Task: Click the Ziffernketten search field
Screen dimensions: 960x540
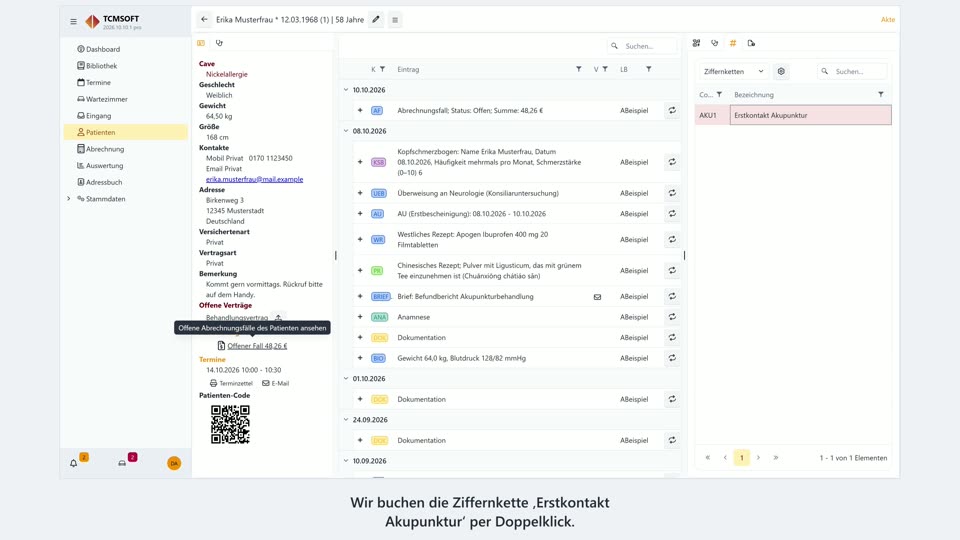Action: pos(852,71)
